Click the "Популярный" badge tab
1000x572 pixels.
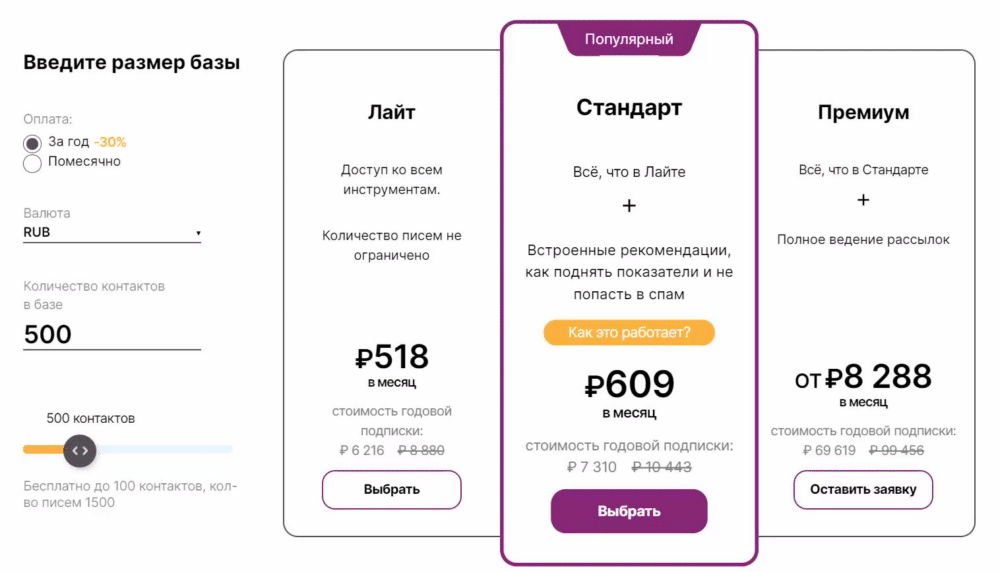[629, 39]
